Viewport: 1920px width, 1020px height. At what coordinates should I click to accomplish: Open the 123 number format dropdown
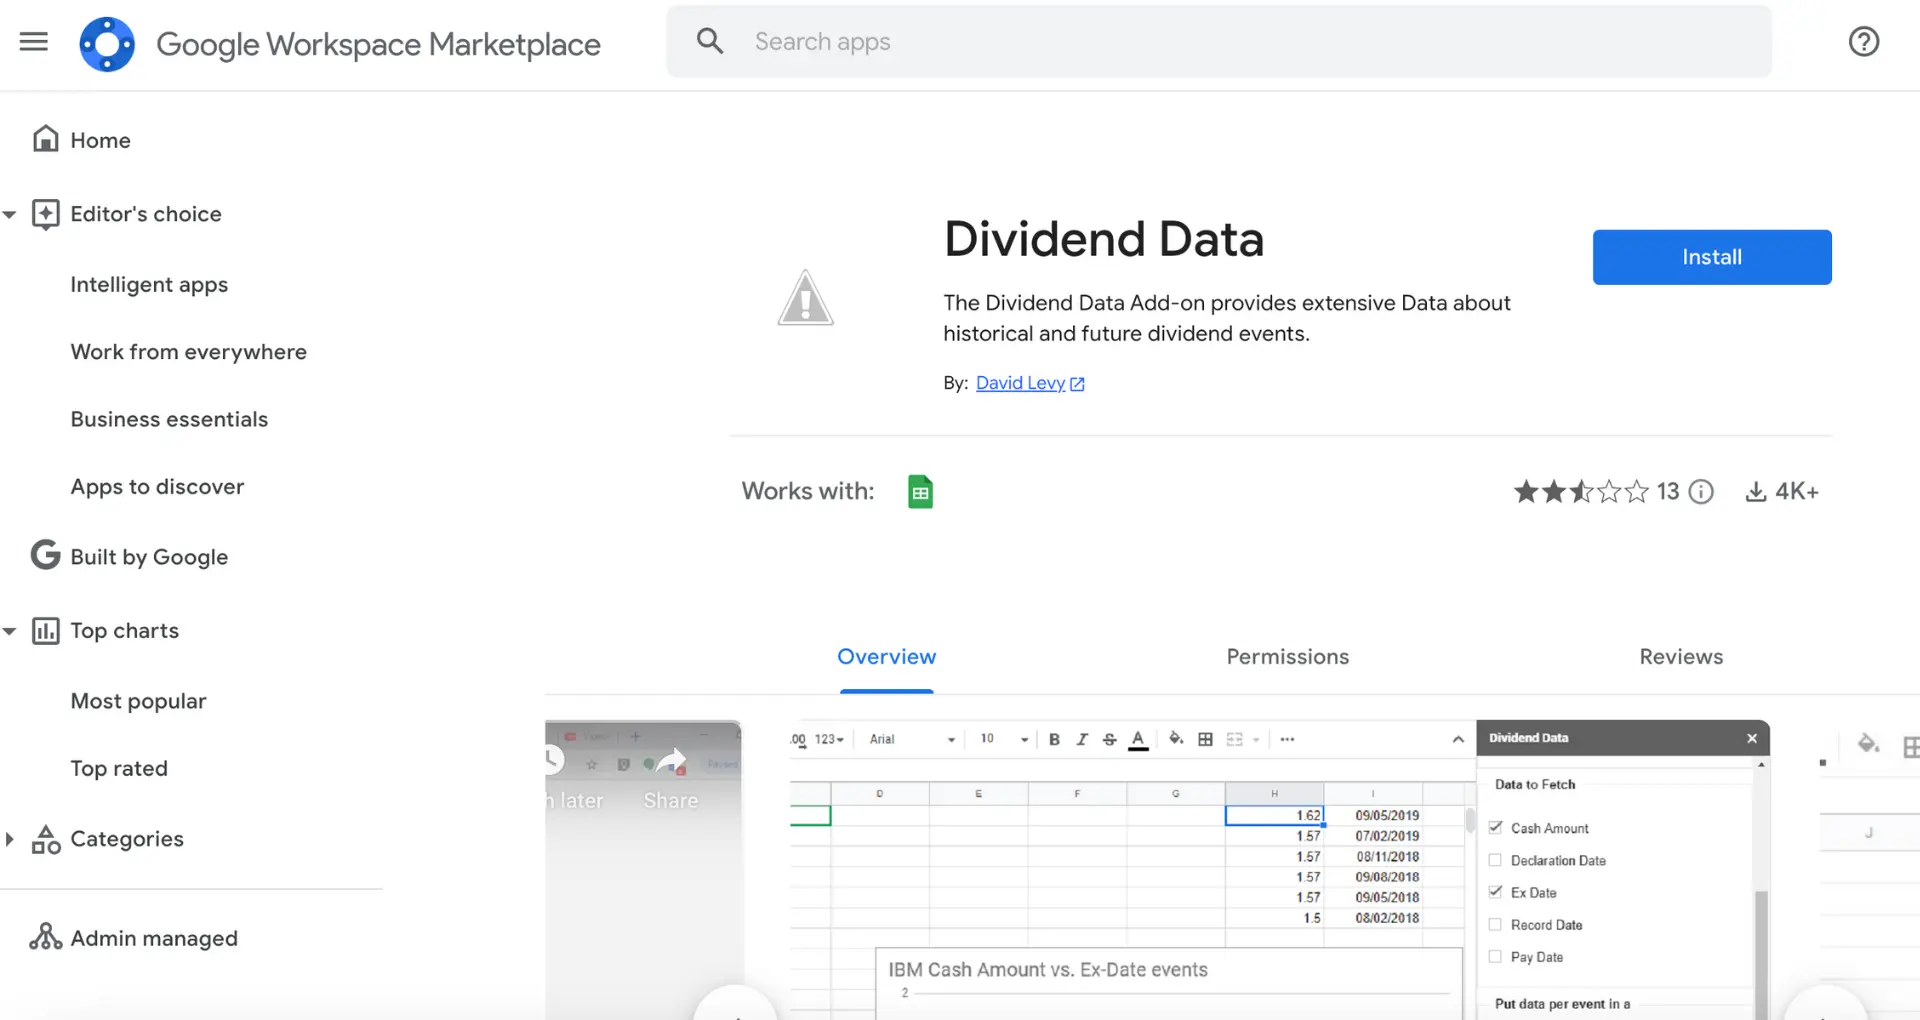[829, 739]
